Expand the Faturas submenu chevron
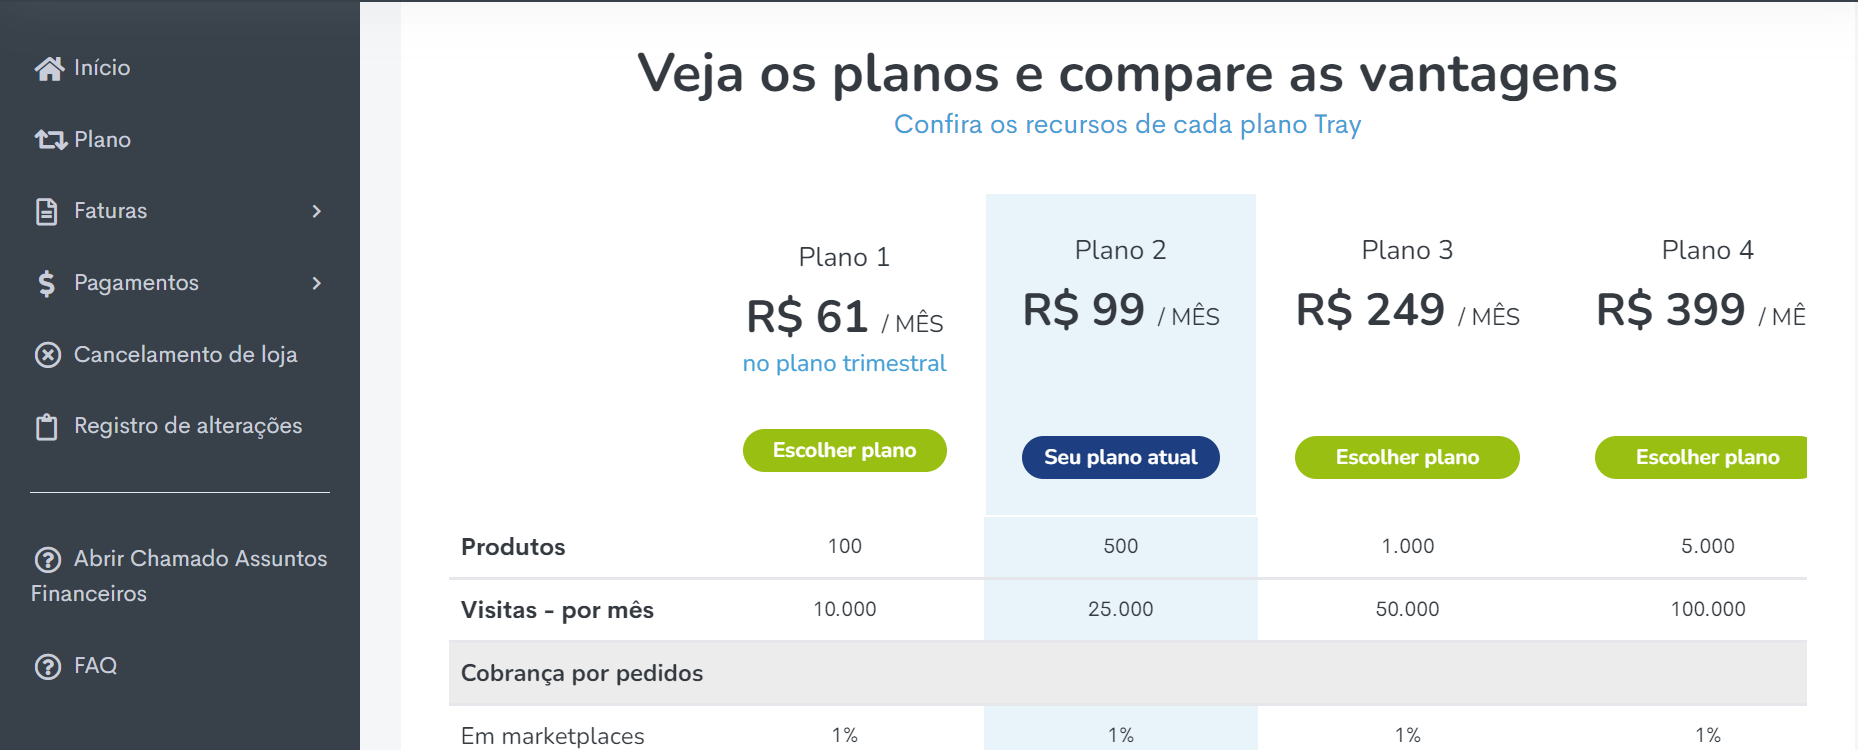1858x750 pixels. point(317,211)
